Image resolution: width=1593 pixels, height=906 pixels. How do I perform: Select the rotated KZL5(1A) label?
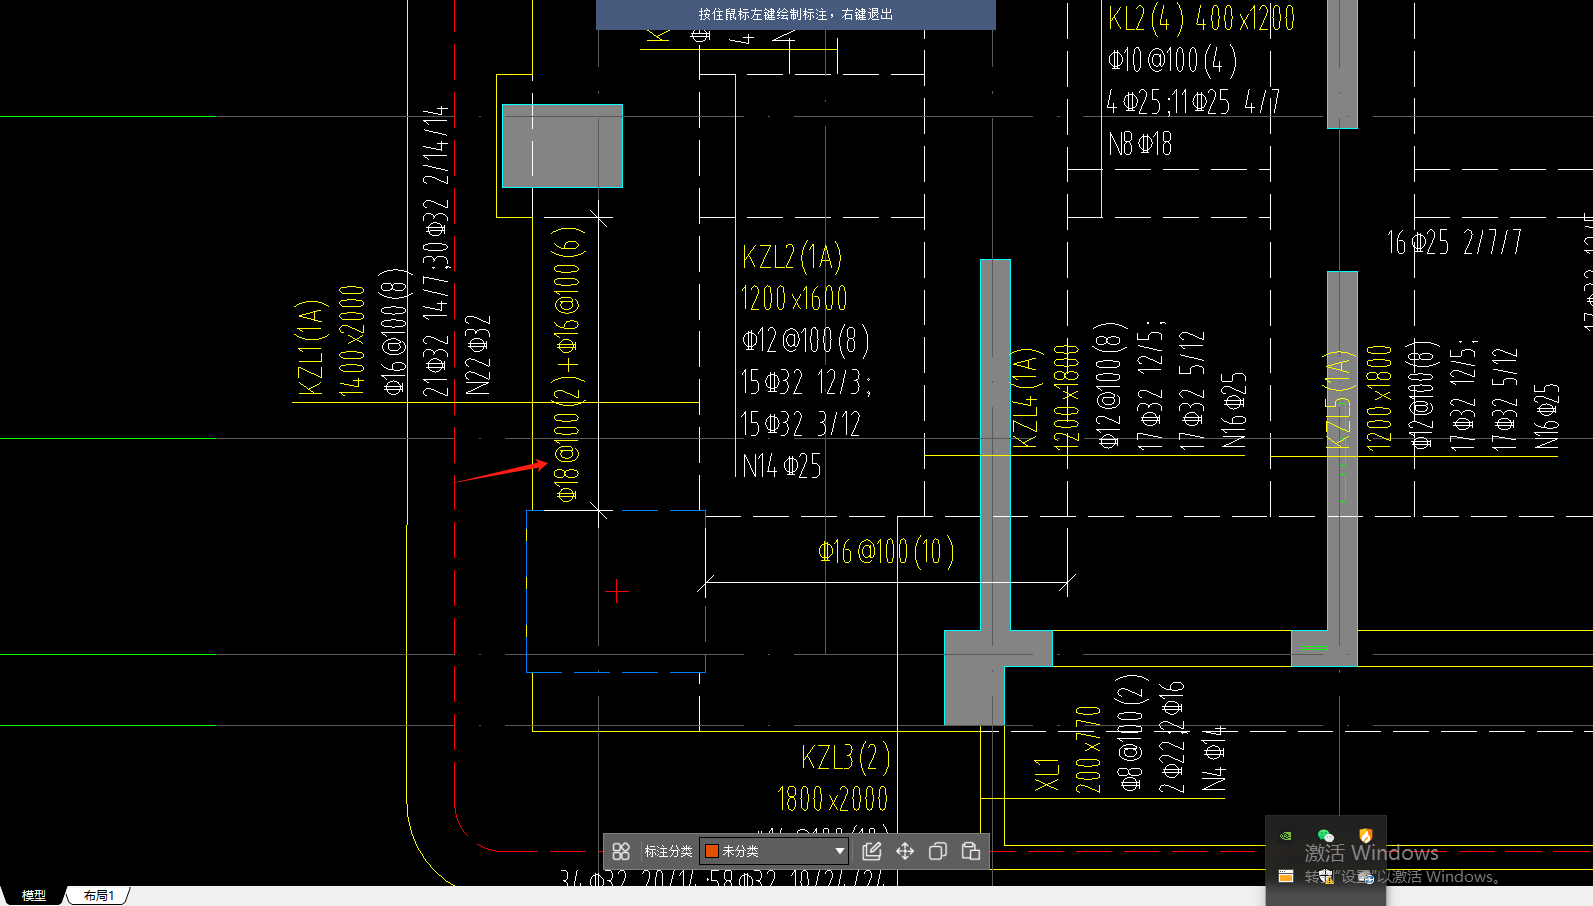pyautogui.click(x=1340, y=399)
